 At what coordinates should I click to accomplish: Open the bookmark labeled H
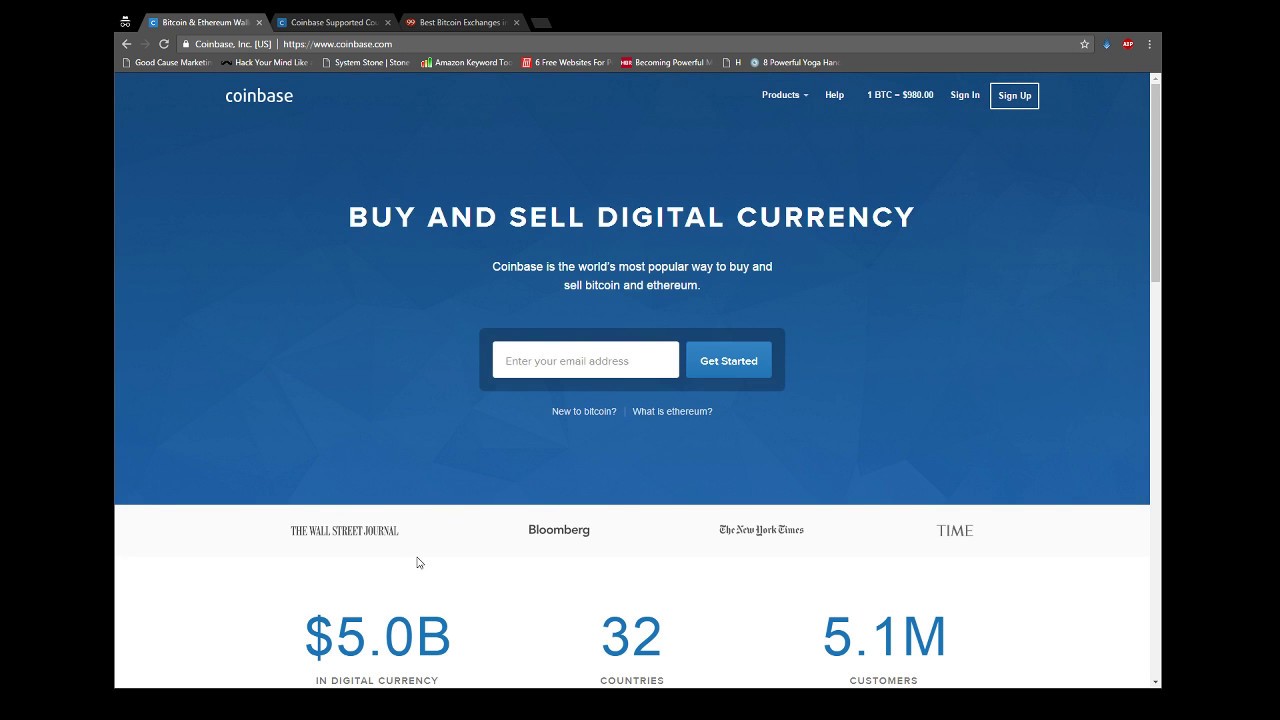(x=732, y=62)
